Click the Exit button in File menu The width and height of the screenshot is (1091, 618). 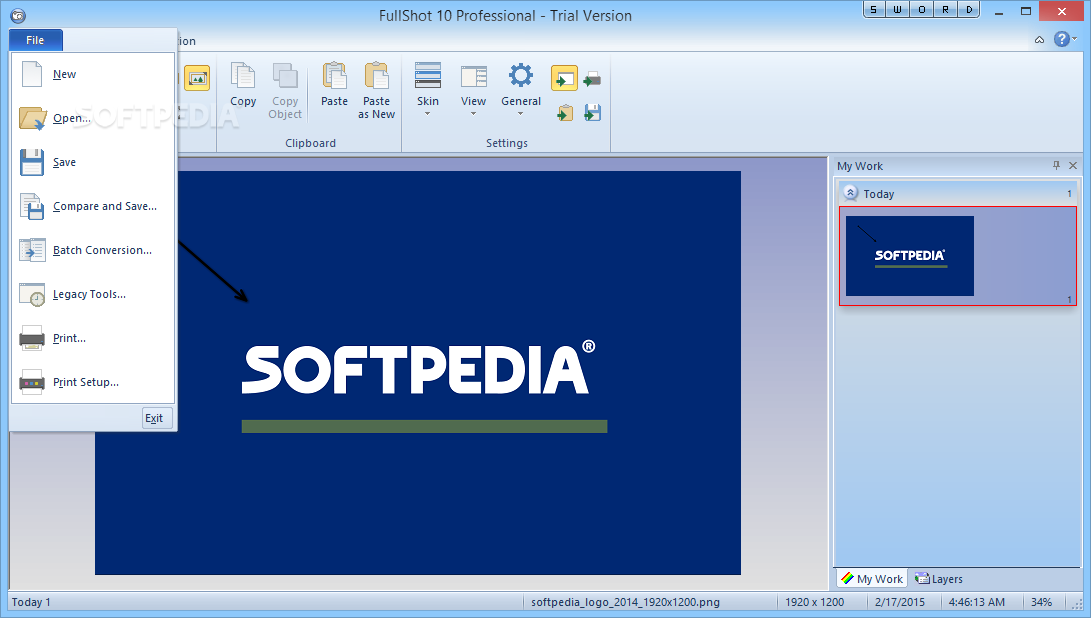pyautogui.click(x=157, y=418)
